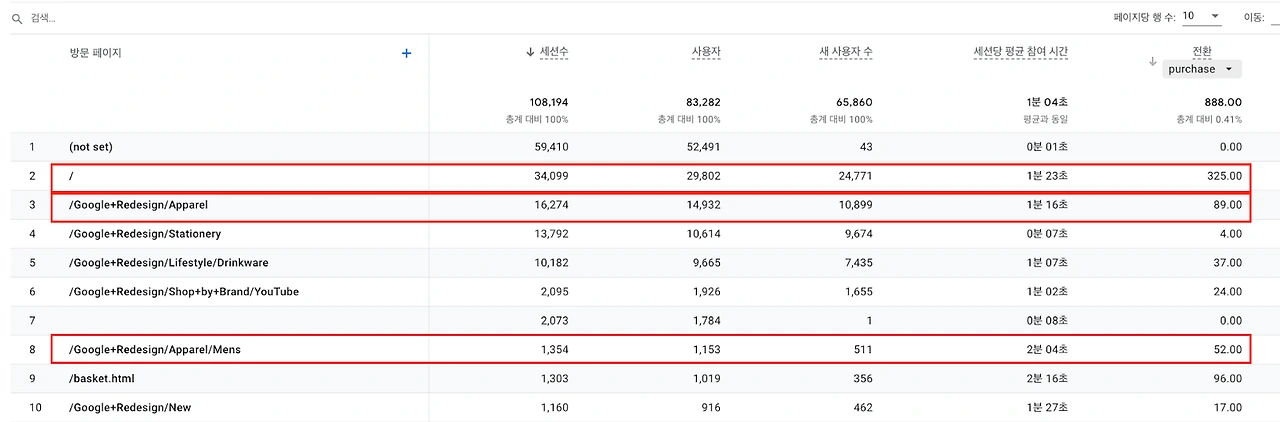
Task: Click conversions value 325.00
Action: pyautogui.click(x=1224, y=176)
